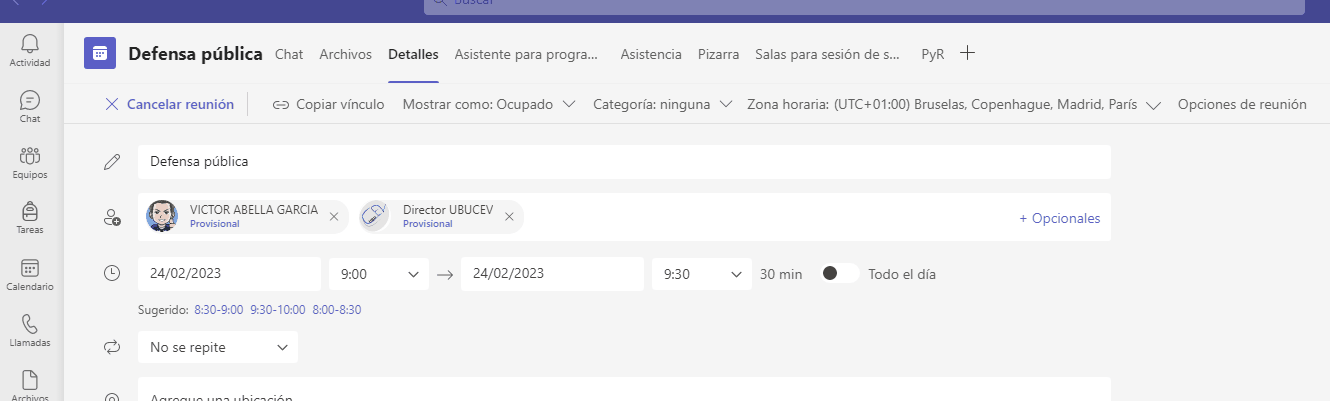Screen dimensions: 1330x401
Task: Switch to the Archivos tab
Action: [345, 54]
